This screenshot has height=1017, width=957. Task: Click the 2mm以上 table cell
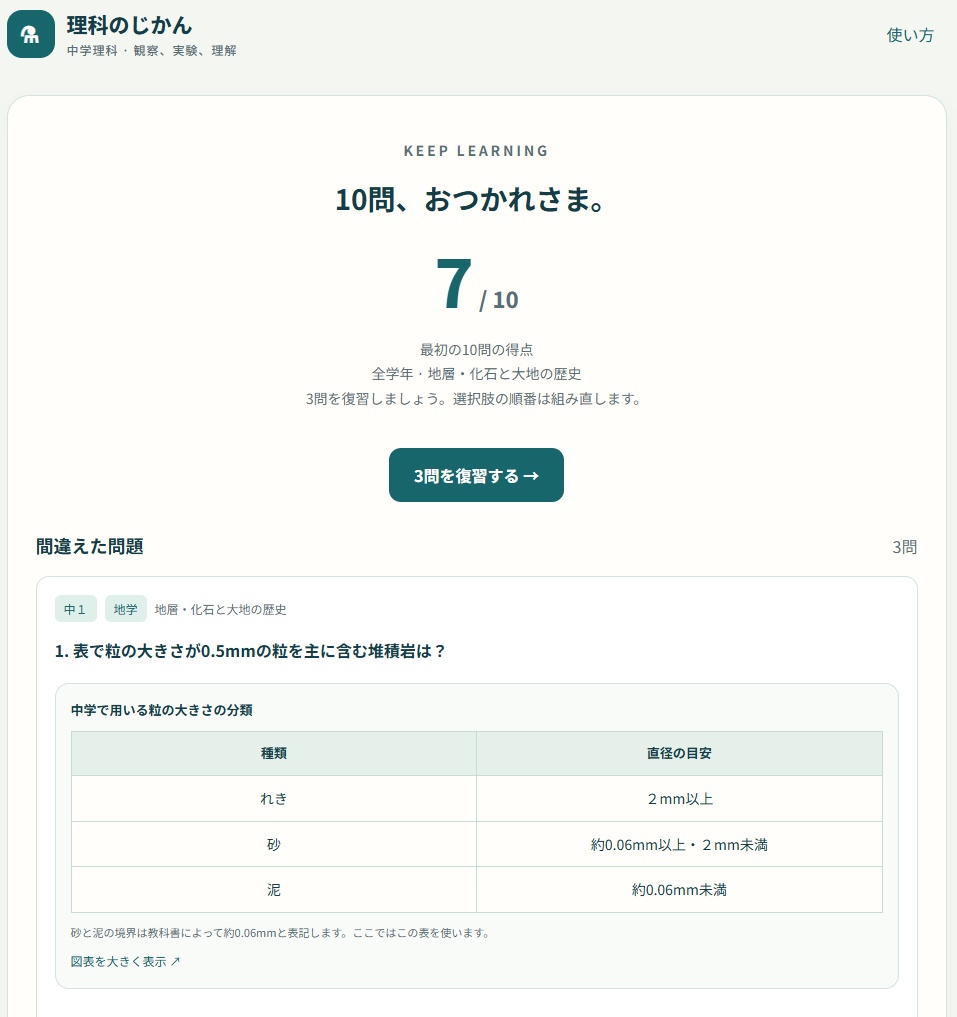(x=679, y=798)
